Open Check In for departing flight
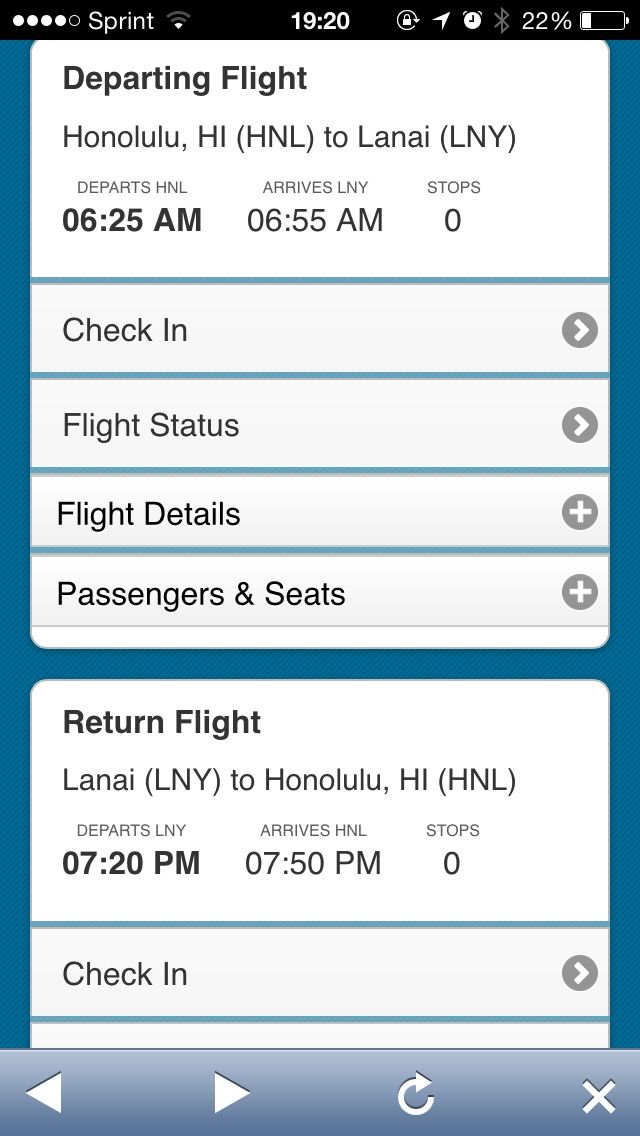 point(125,330)
